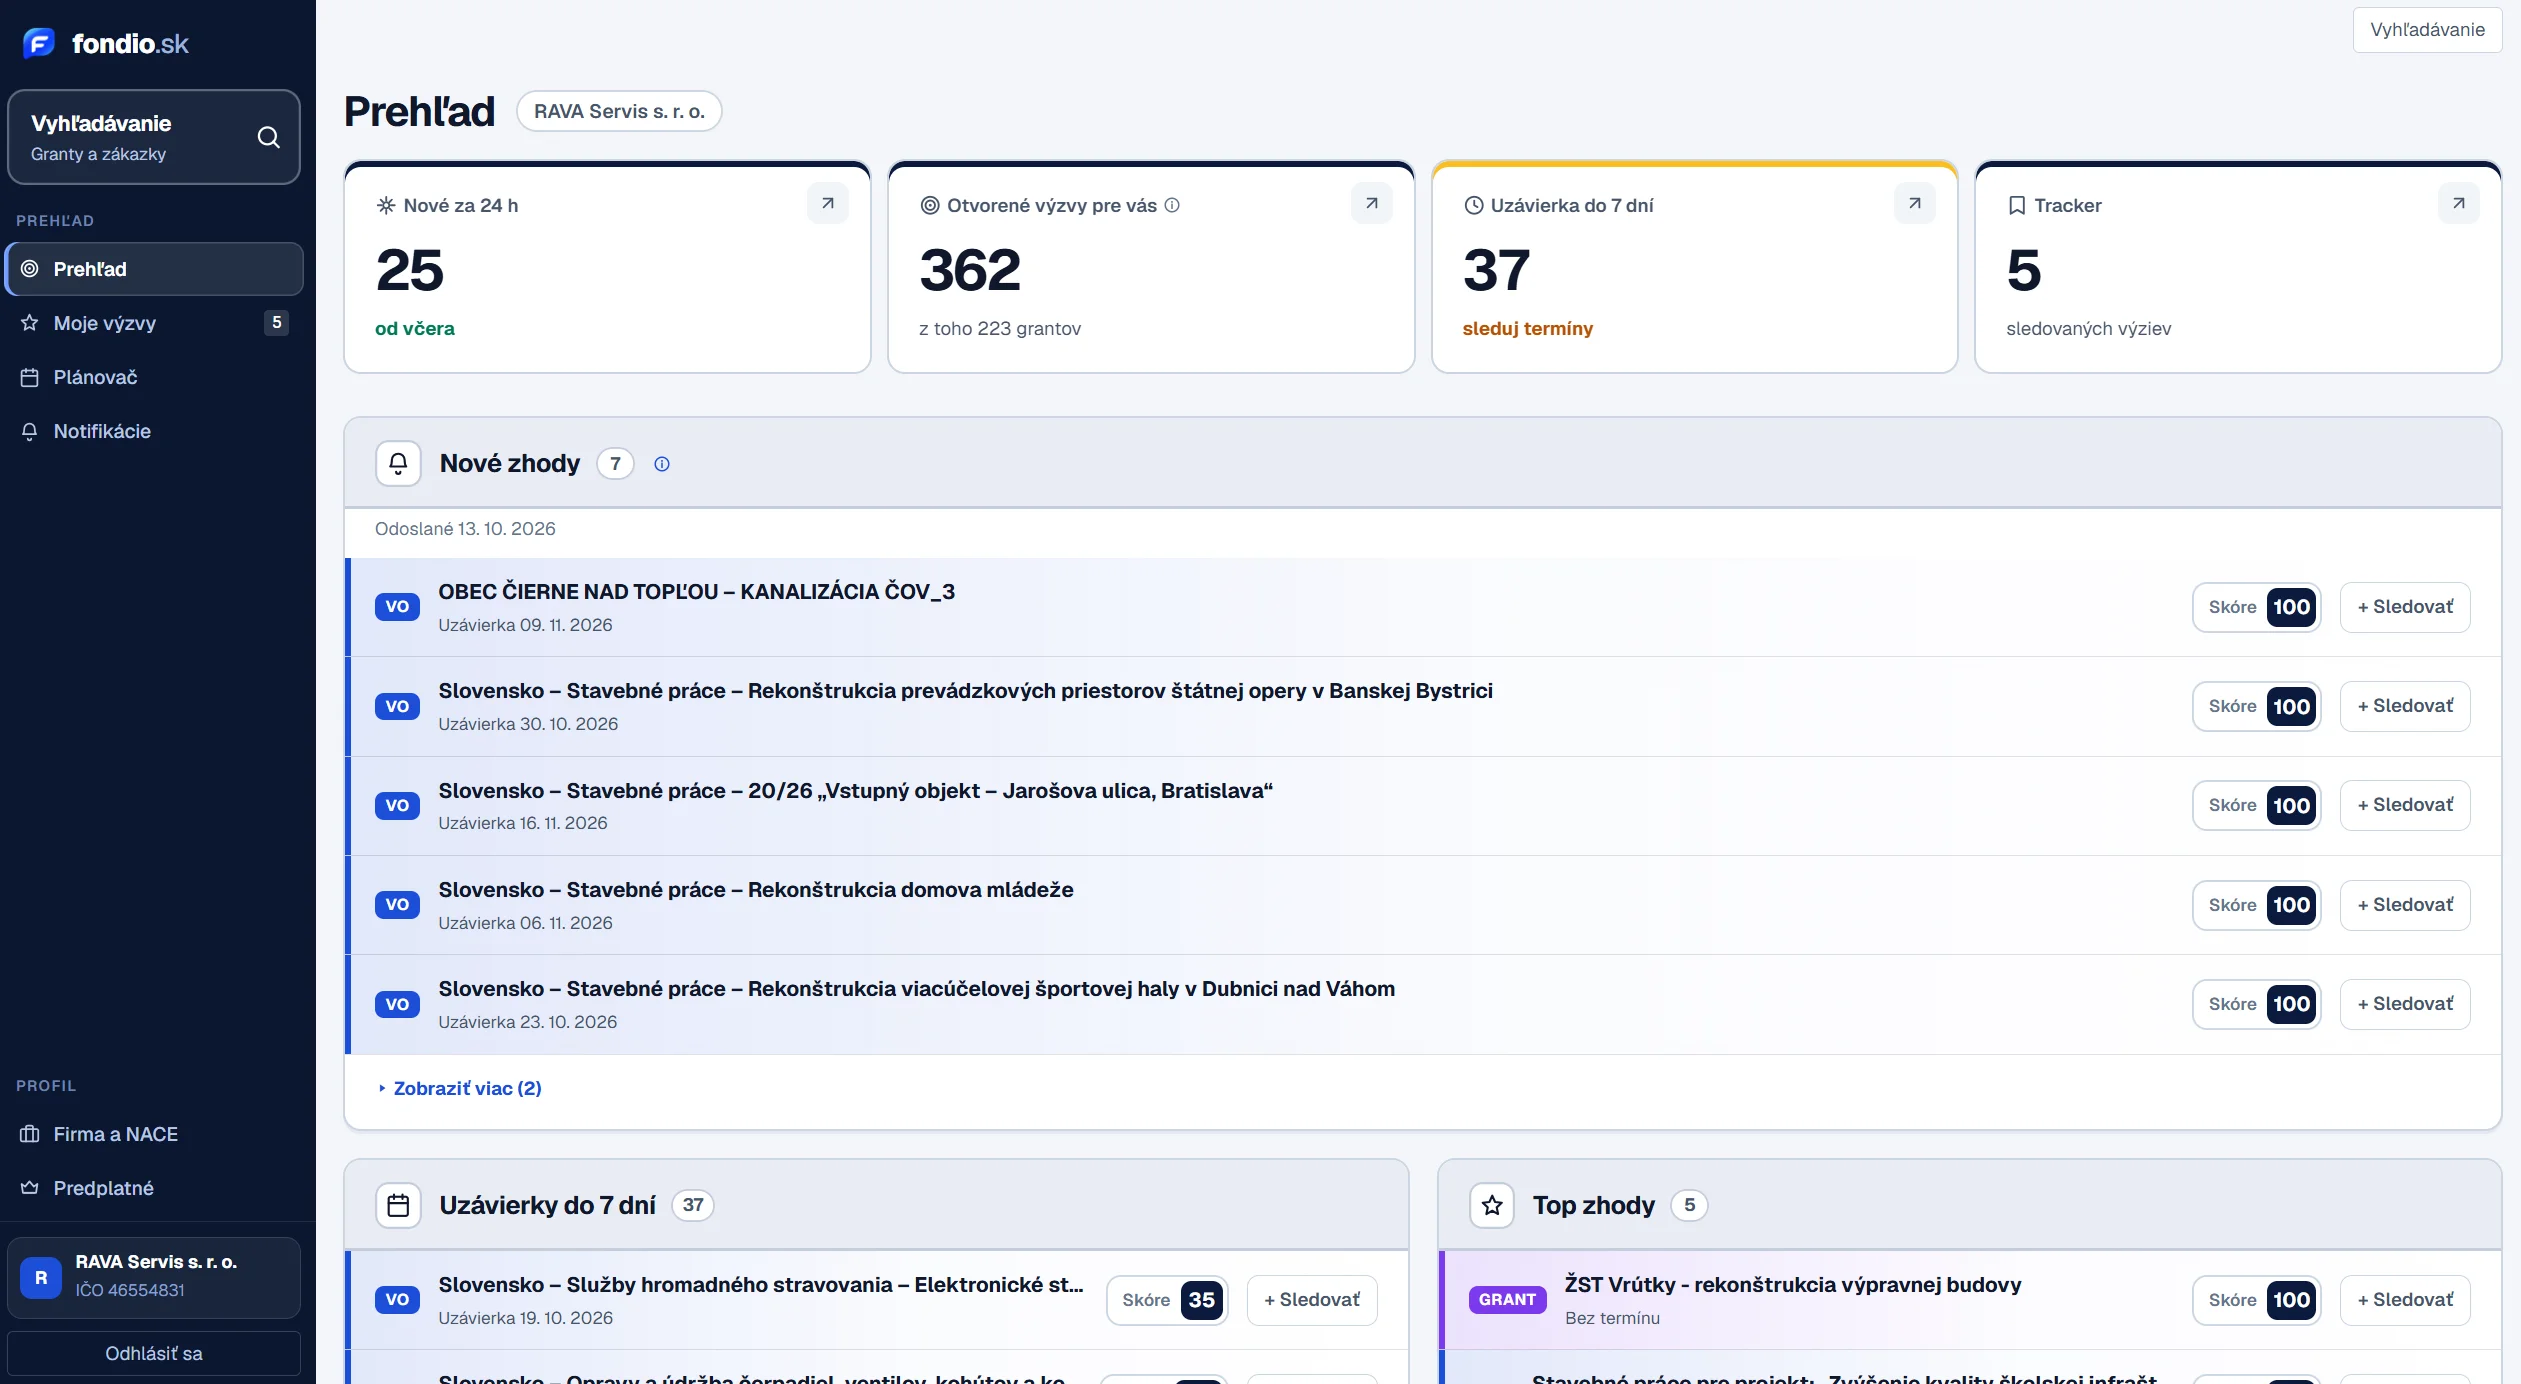Click VO badge on hromadného stravovania row
Image resolution: width=2521 pixels, height=1384 pixels.
coord(397,1300)
